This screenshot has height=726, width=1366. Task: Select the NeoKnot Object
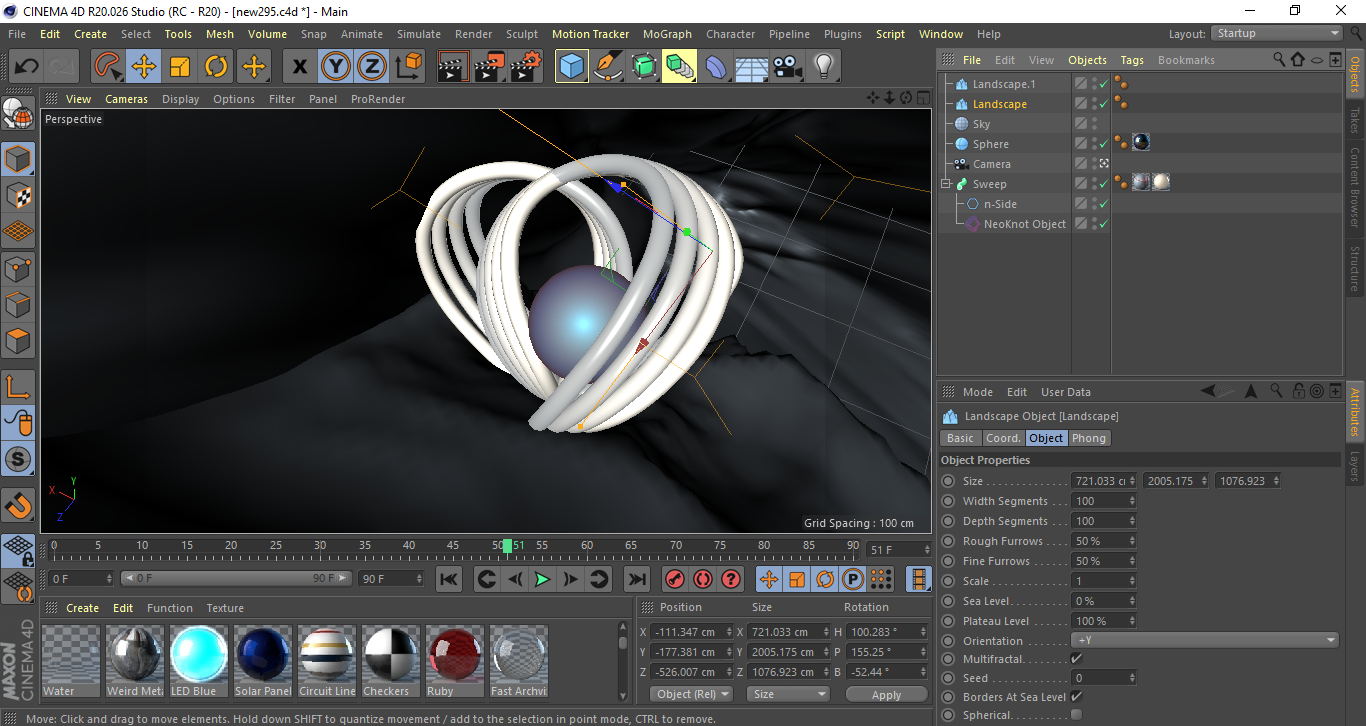[1025, 224]
